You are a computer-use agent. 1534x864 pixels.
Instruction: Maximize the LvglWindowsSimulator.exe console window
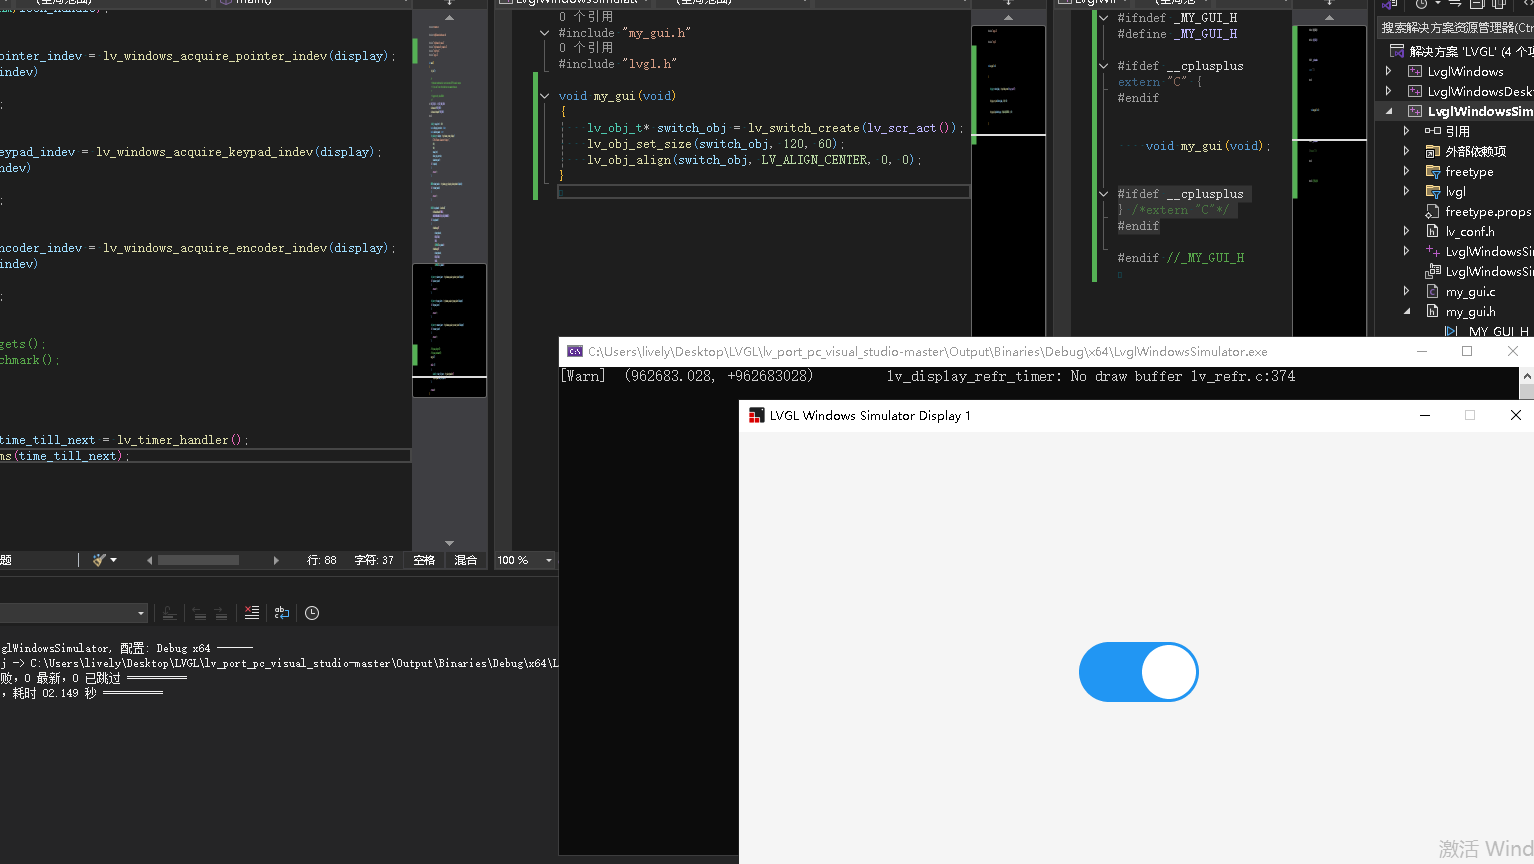tap(1467, 351)
